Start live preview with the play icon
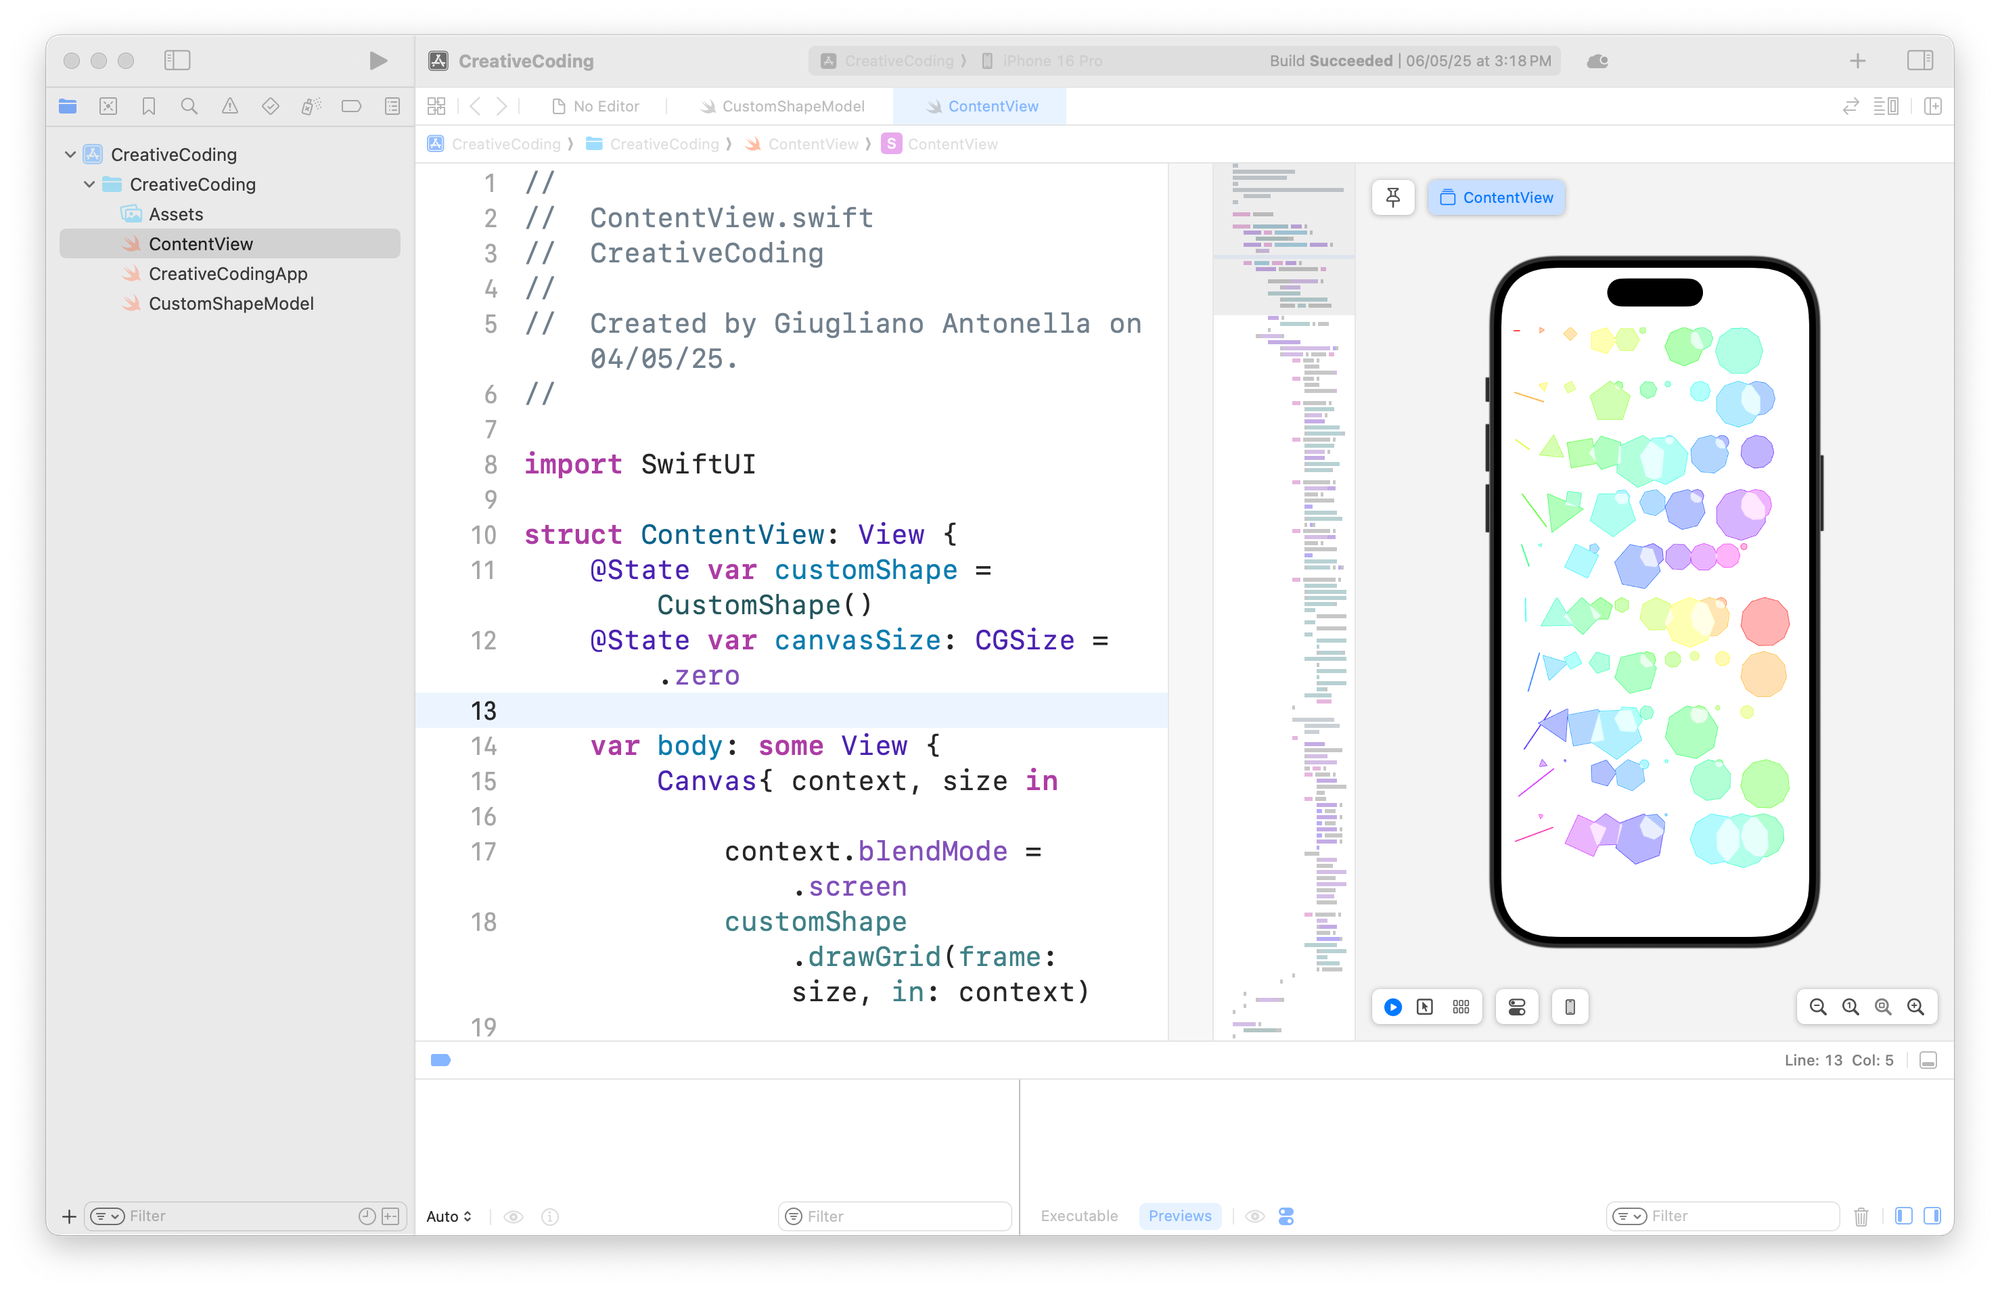2000x1292 pixels. pyautogui.click(x=1393, y=1007)
